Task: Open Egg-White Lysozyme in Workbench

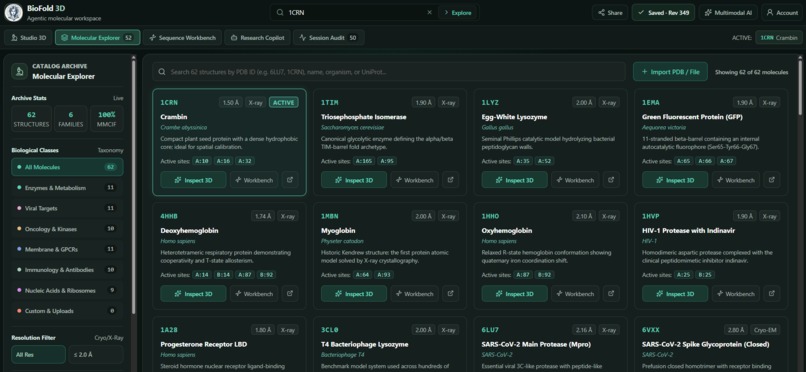Action: pos(575,180)
